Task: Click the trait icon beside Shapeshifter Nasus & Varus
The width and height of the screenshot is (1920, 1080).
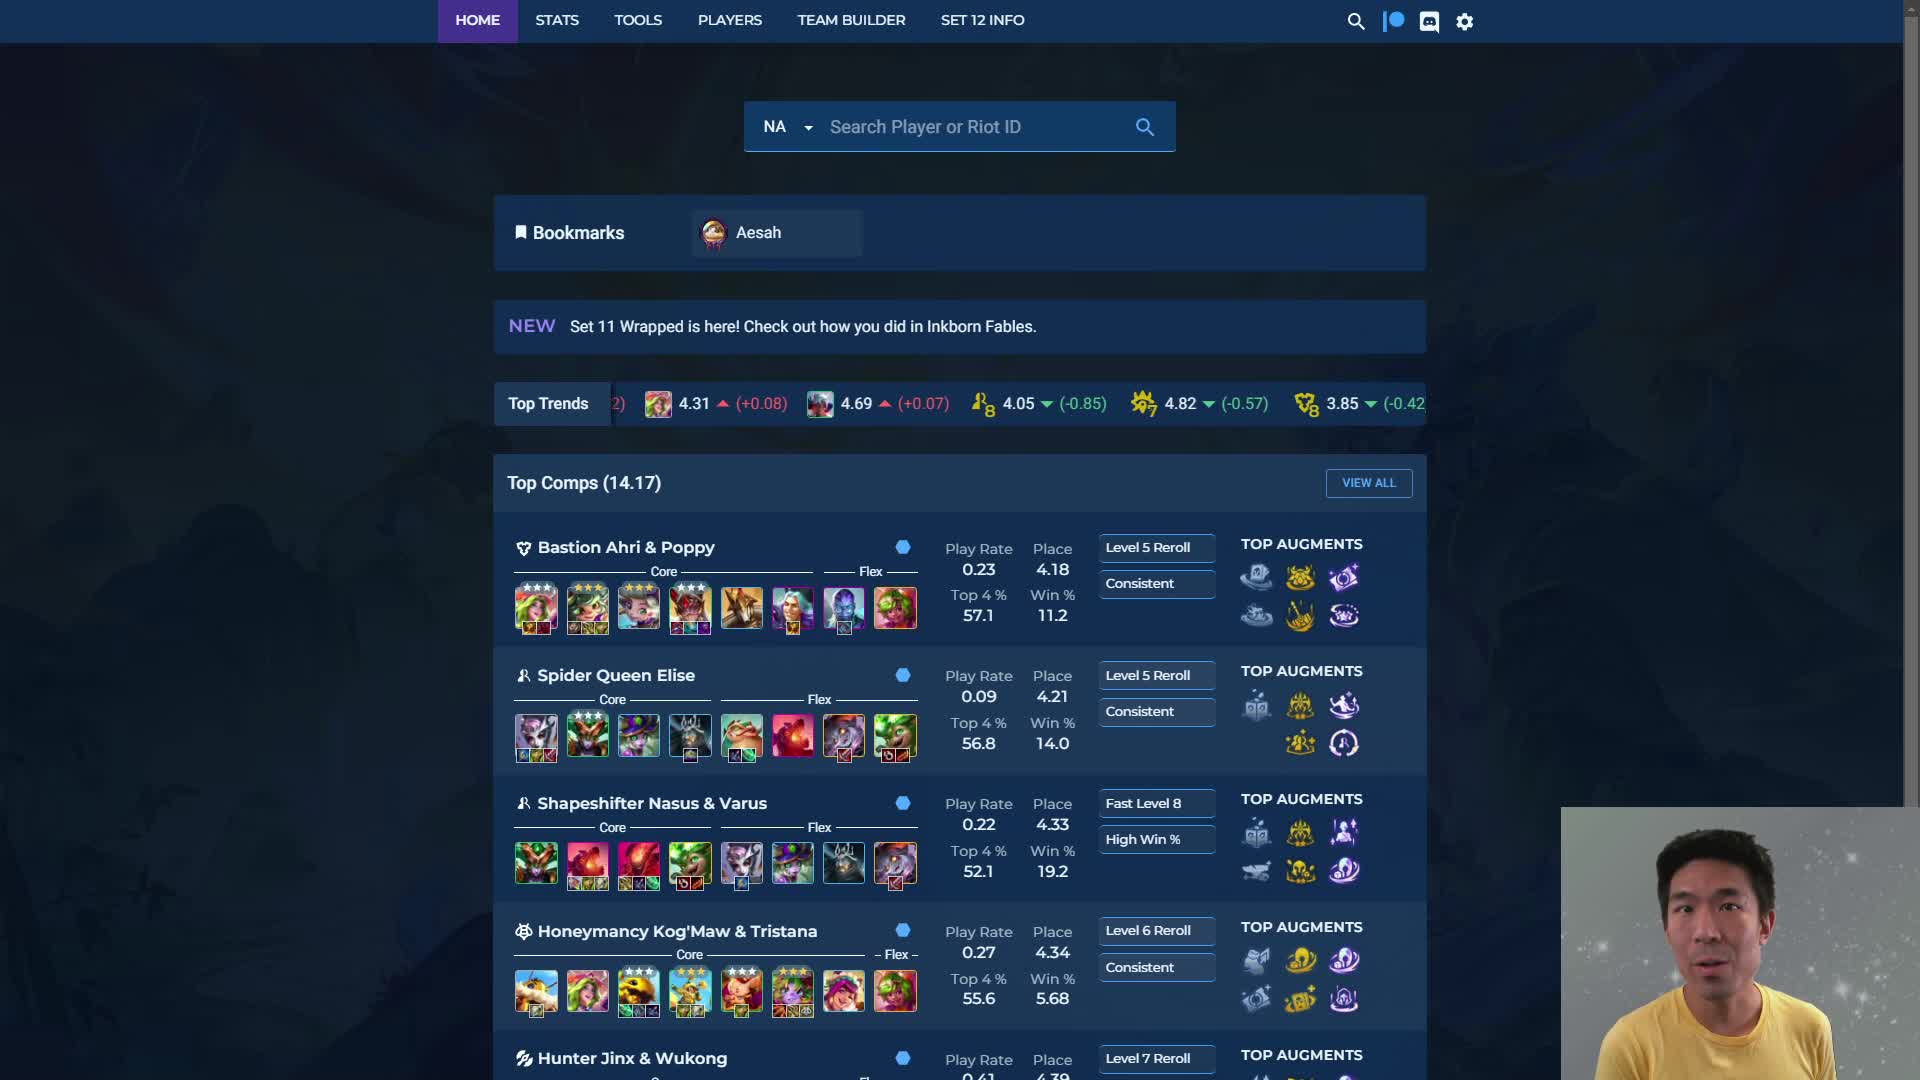Action: [523, 804]
